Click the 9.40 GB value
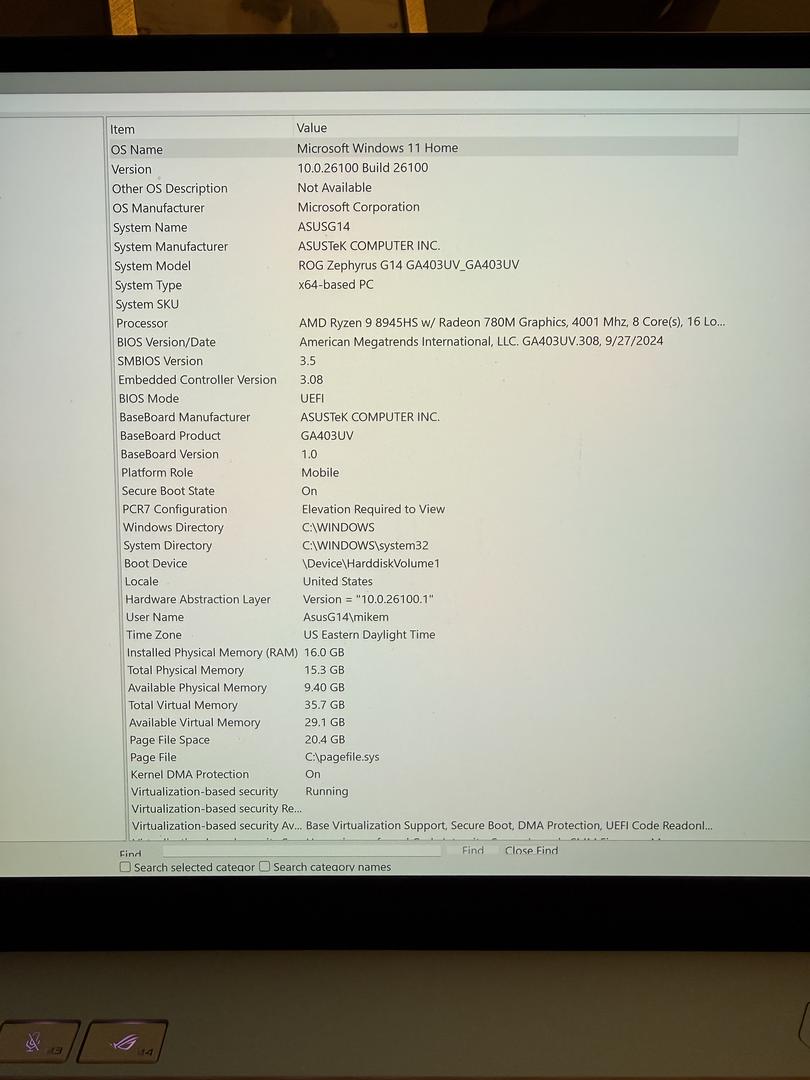 click(x=324, y=687)
